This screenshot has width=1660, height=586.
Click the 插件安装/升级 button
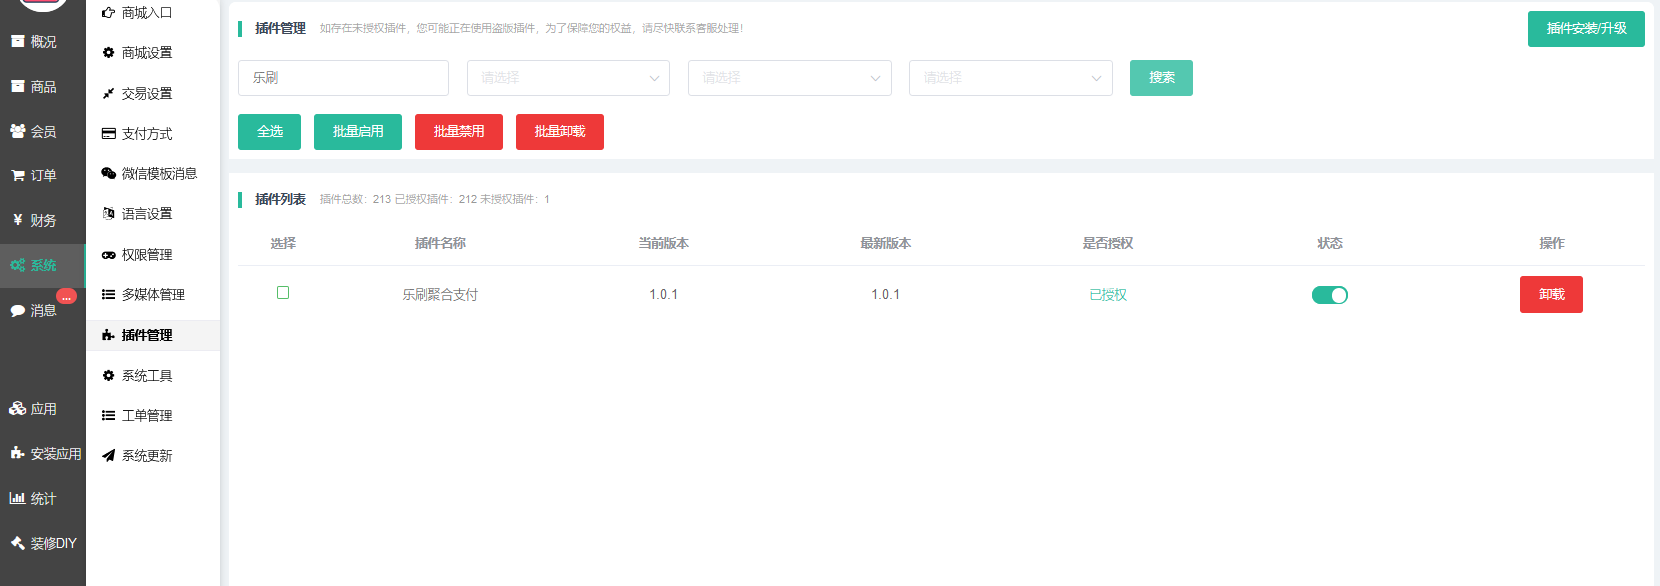1586,29
